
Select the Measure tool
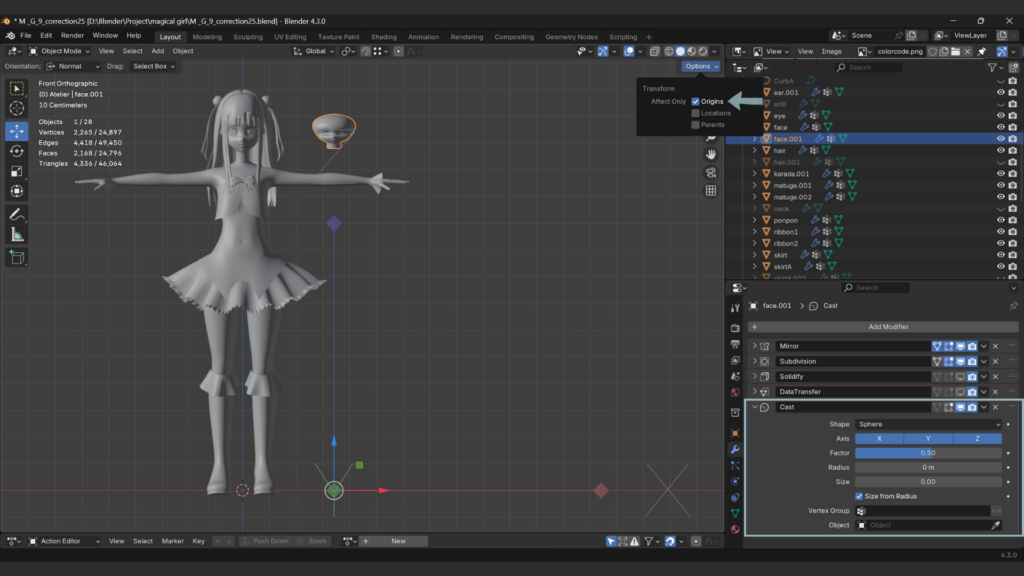pos(17,234)
